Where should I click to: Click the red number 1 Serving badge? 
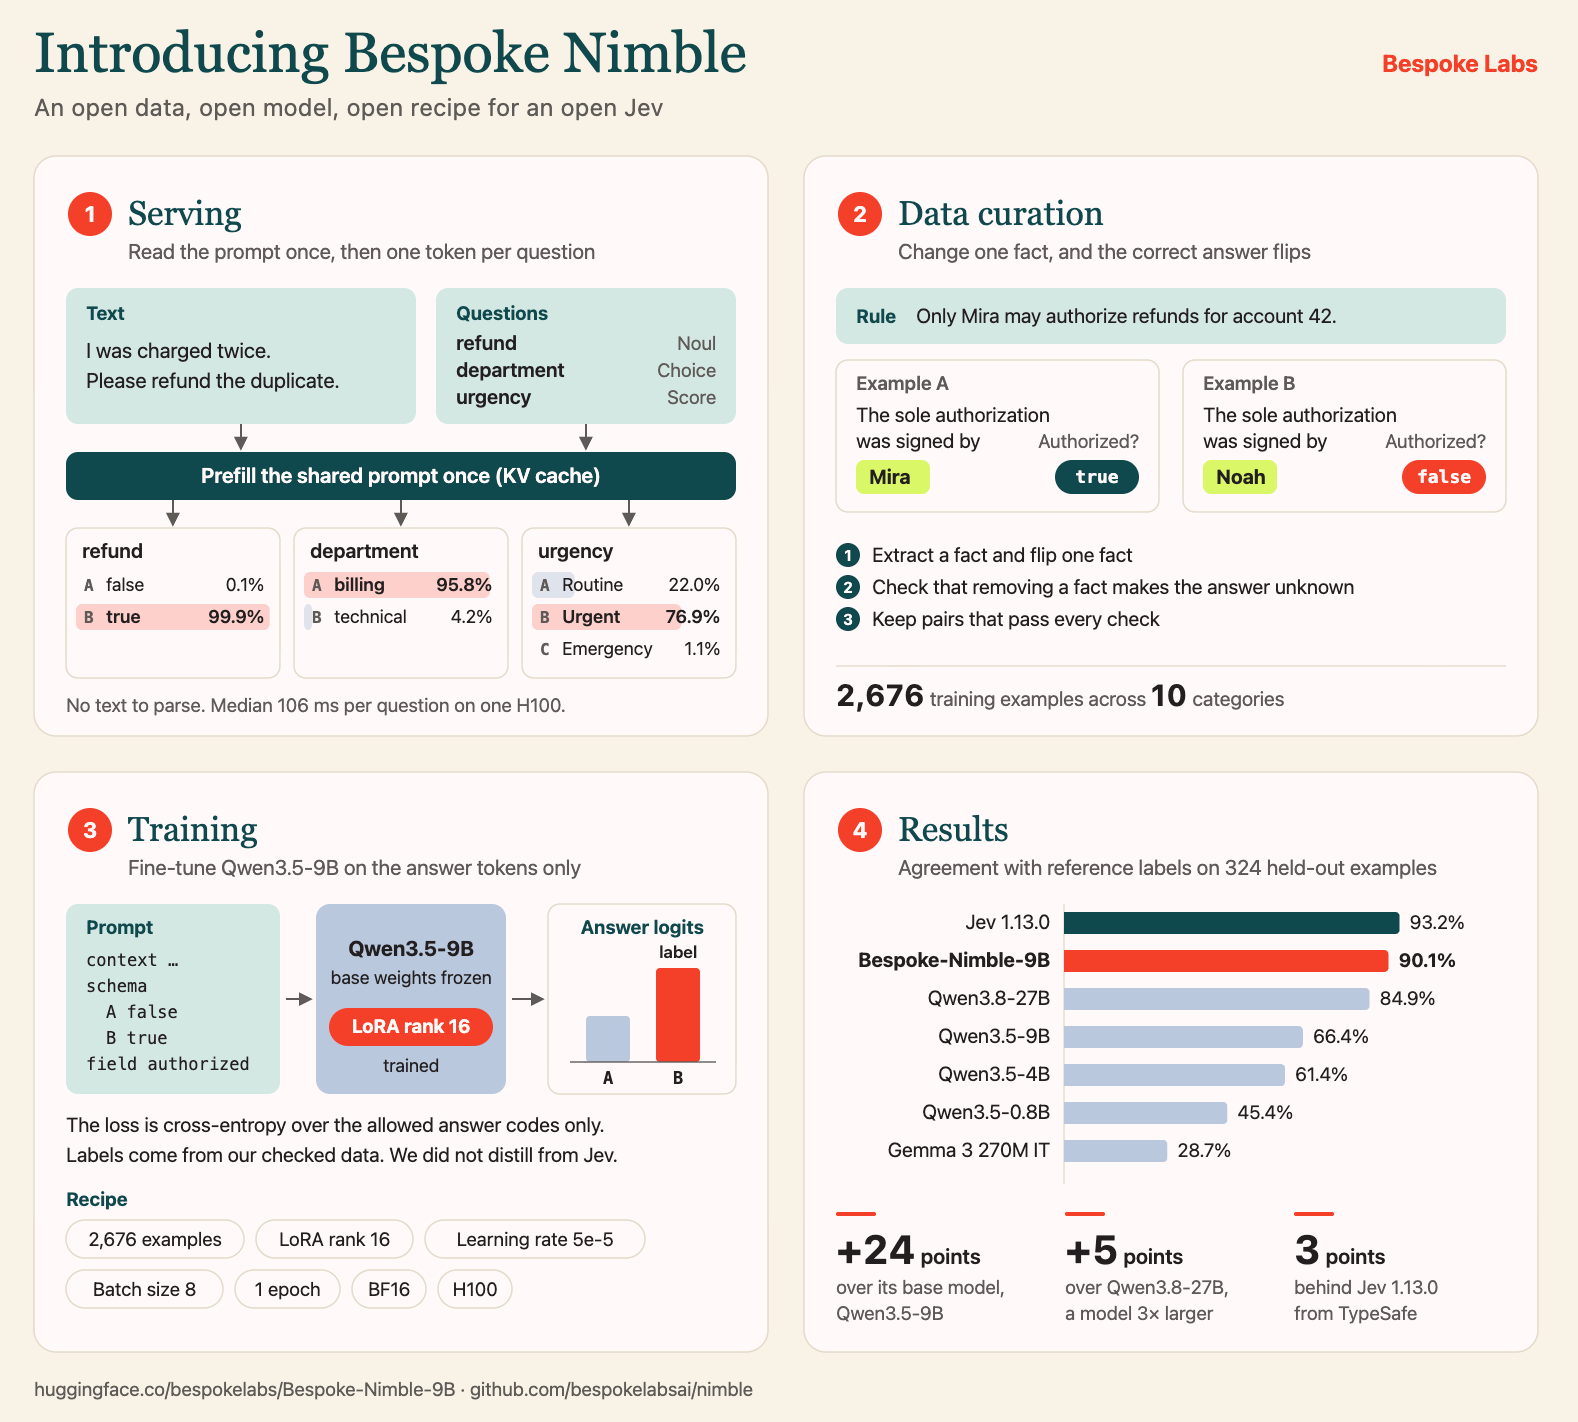pyautogui.click(x=90, y=214)
